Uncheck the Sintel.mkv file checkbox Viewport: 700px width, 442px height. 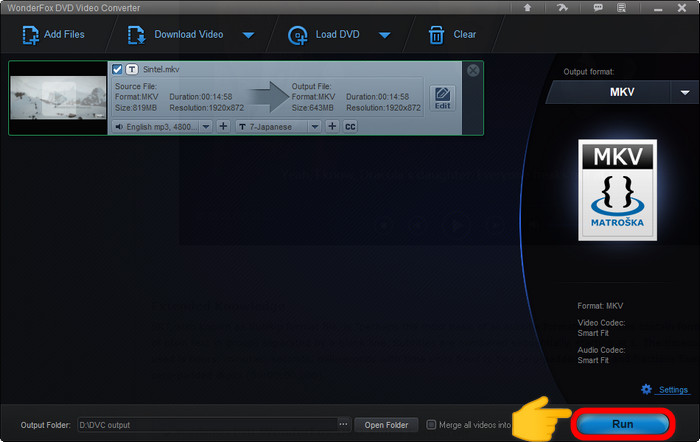(x=117, y=69)
